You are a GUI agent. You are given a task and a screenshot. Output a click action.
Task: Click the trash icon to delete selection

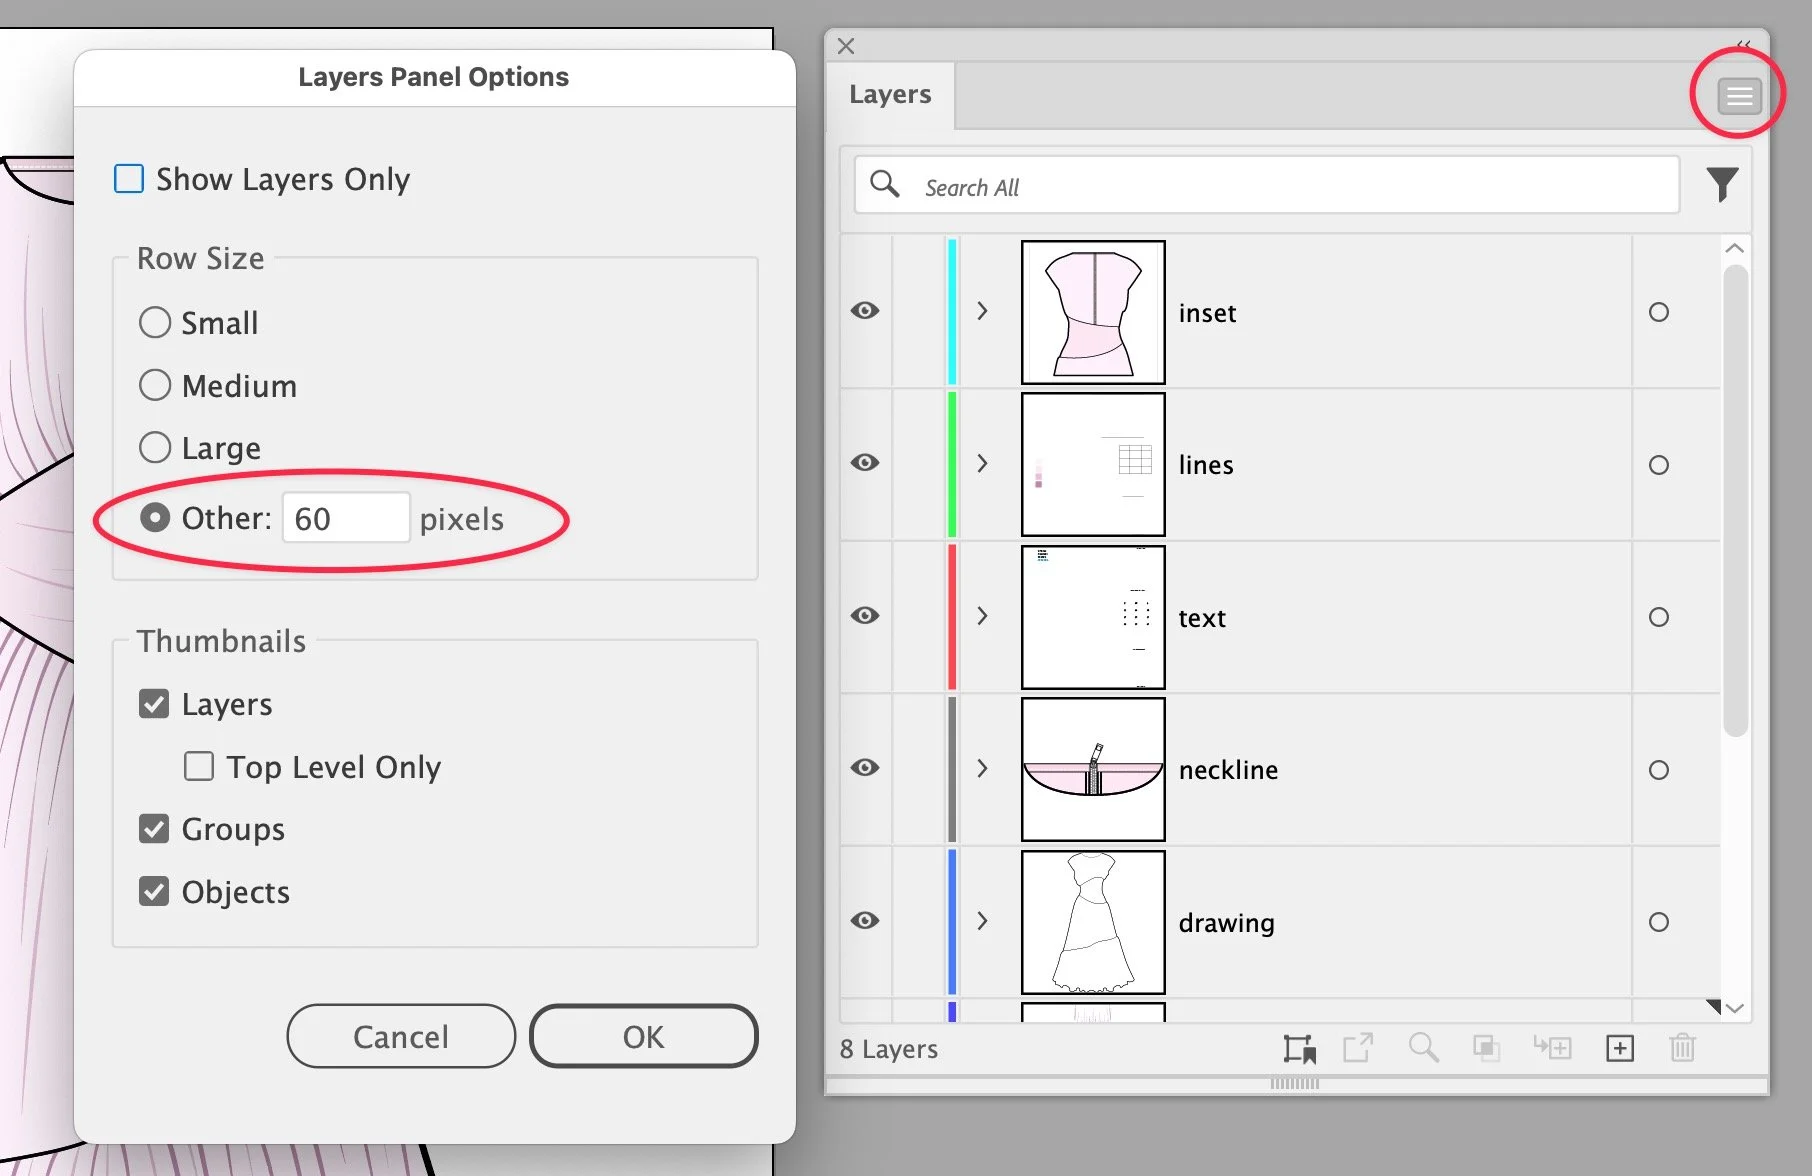1681,1048
